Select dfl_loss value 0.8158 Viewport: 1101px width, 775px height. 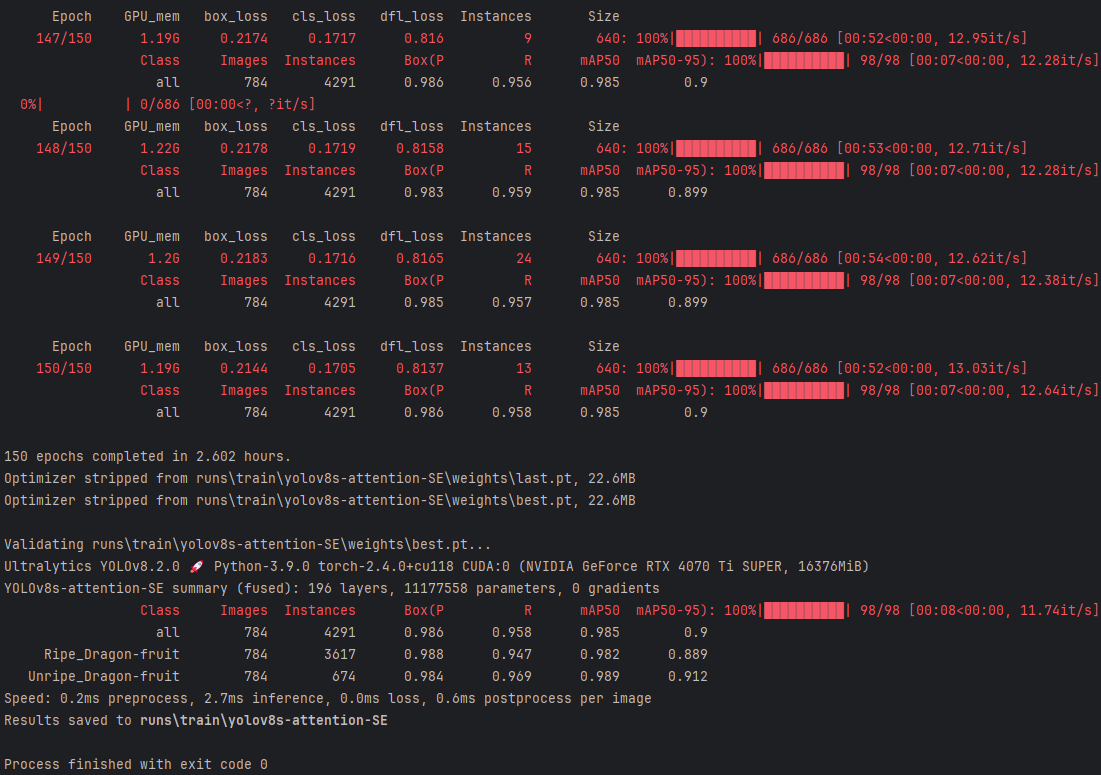pyautogui.click(x=420, y=149)
